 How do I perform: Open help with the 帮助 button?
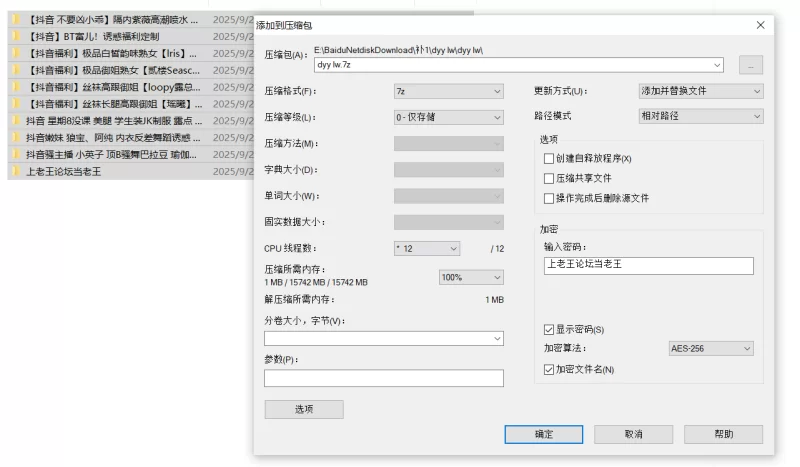click(x=723, y=434)
